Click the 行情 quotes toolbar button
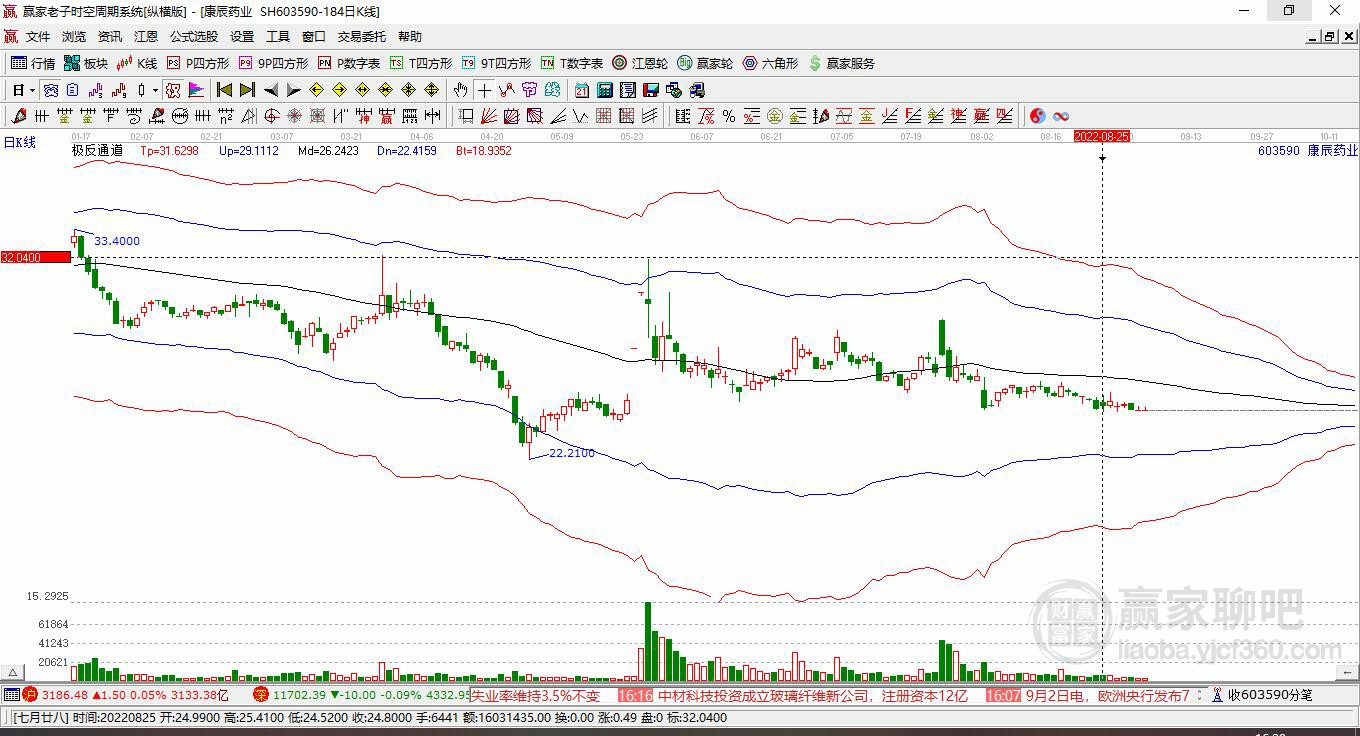1360x736 pixels. click(x=33, y=63)
